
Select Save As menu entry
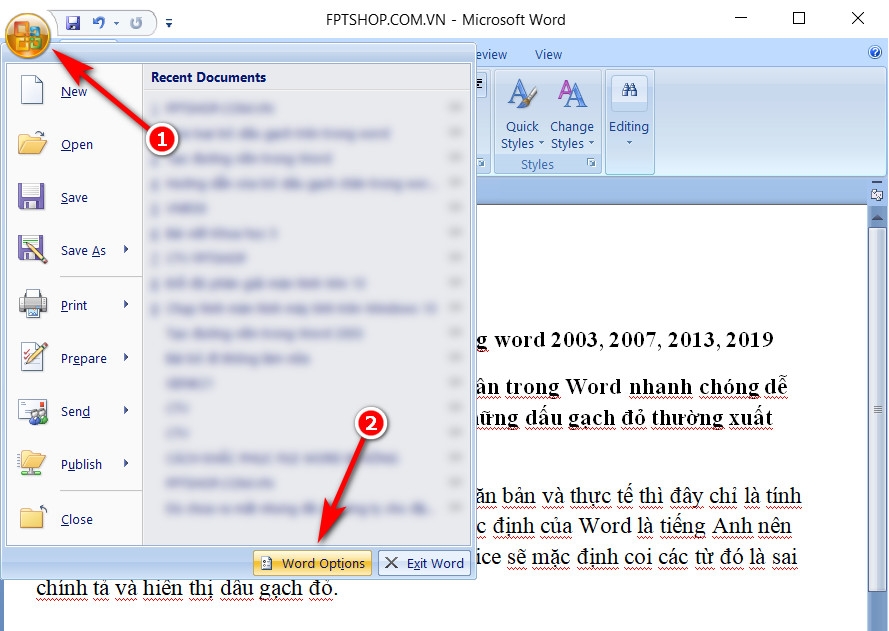tap(83, 251)
